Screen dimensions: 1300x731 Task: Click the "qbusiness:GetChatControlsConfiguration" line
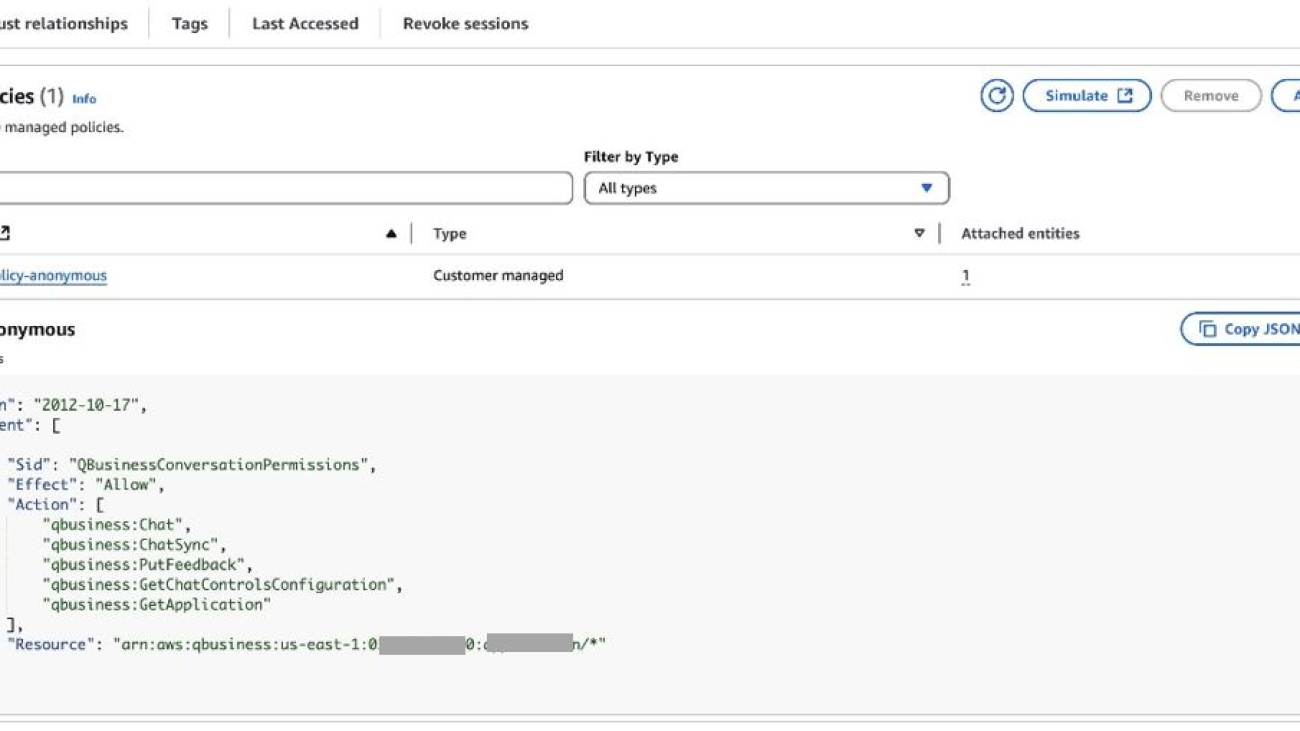pyautogui.click(x=222, y=584)
